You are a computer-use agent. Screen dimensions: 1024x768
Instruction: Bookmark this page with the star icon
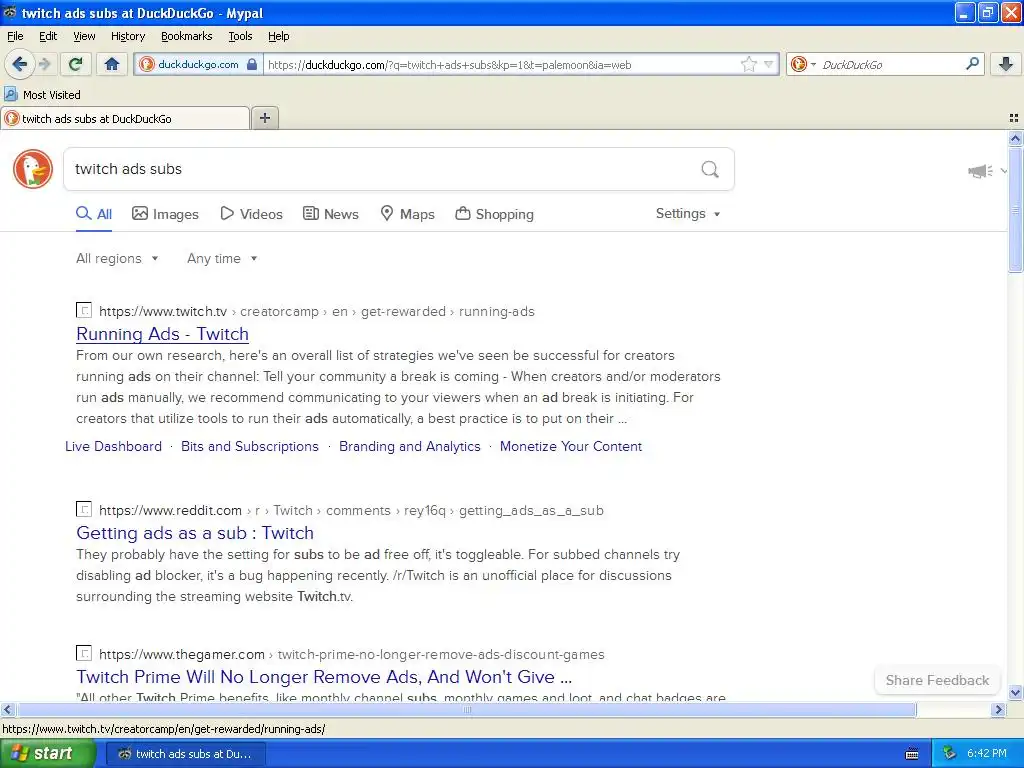click(748, 64)
